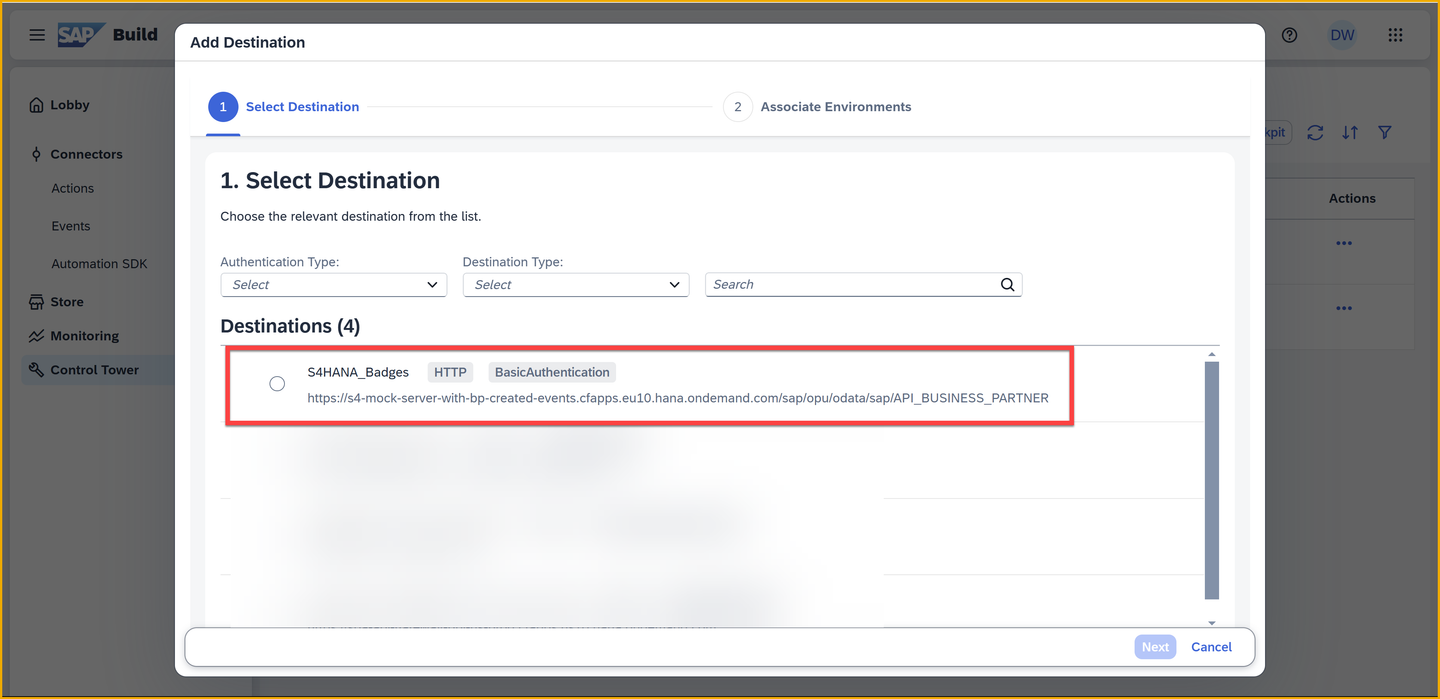
Task: Open the DW user profile avatar
Action: click(x=1342, y=35)
